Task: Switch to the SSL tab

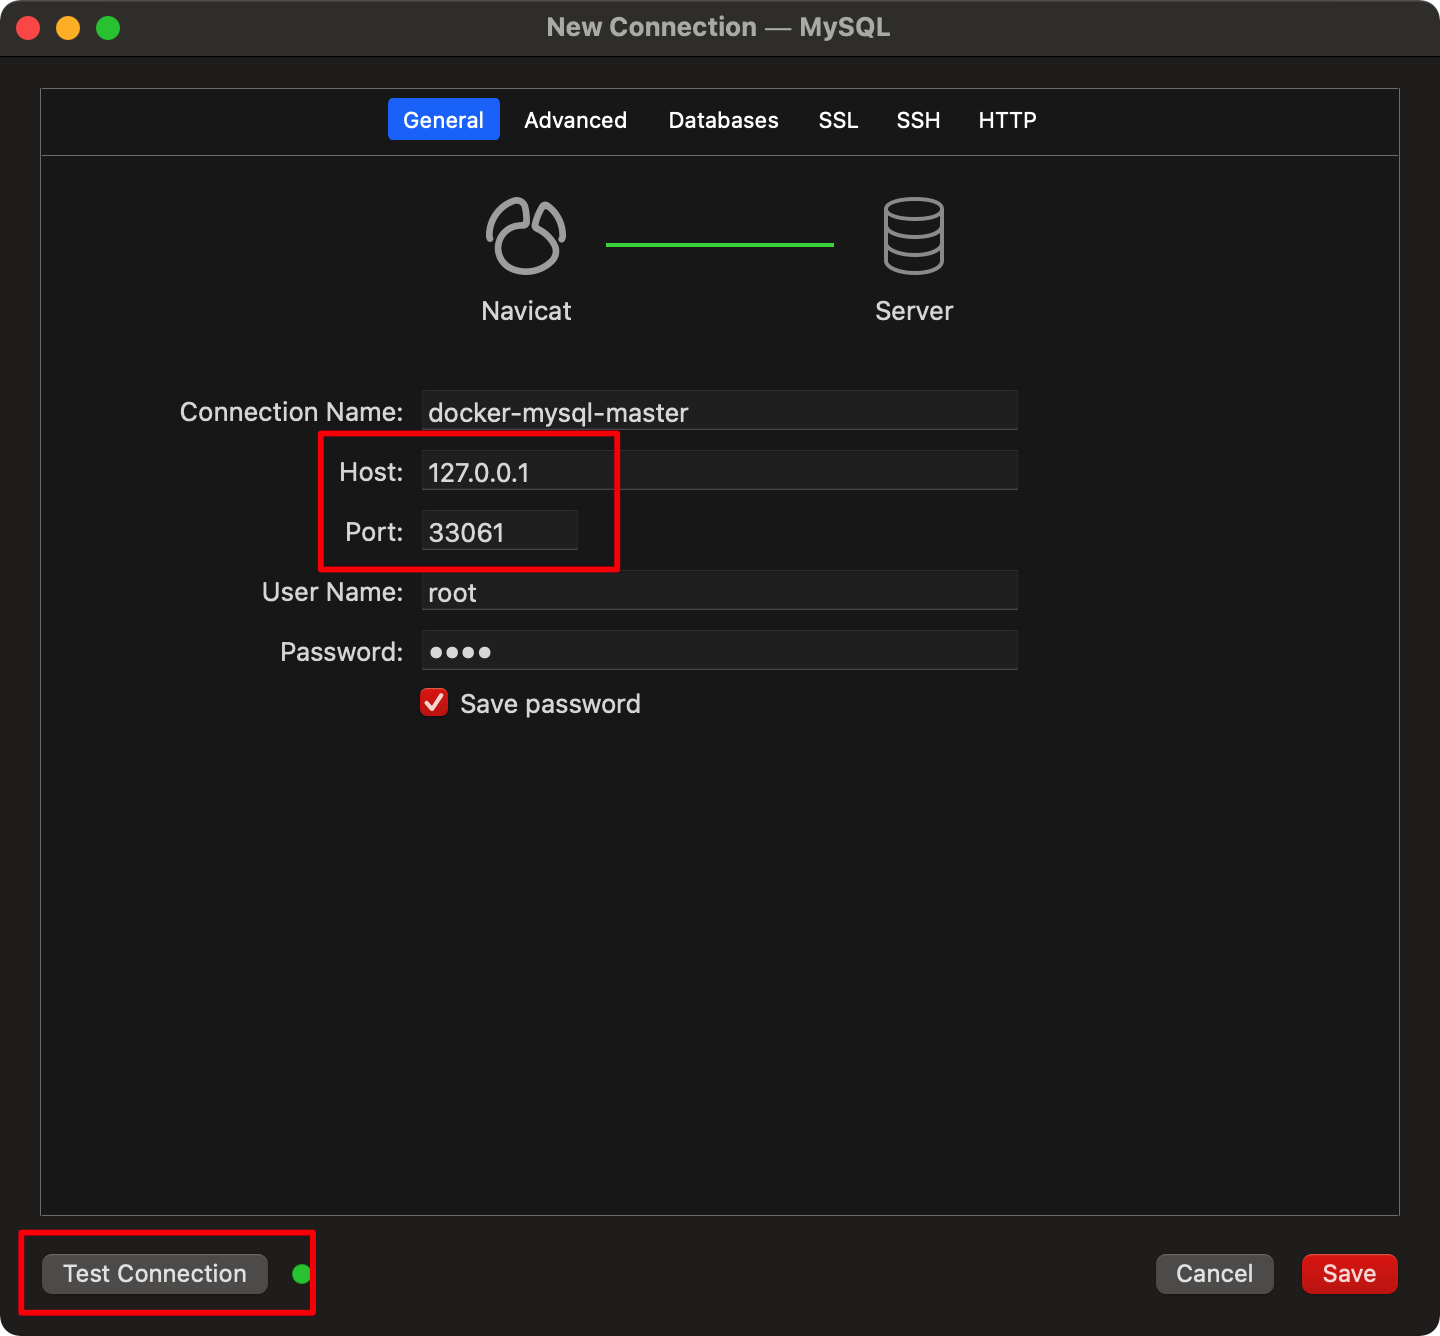Action: click(838, 120)
